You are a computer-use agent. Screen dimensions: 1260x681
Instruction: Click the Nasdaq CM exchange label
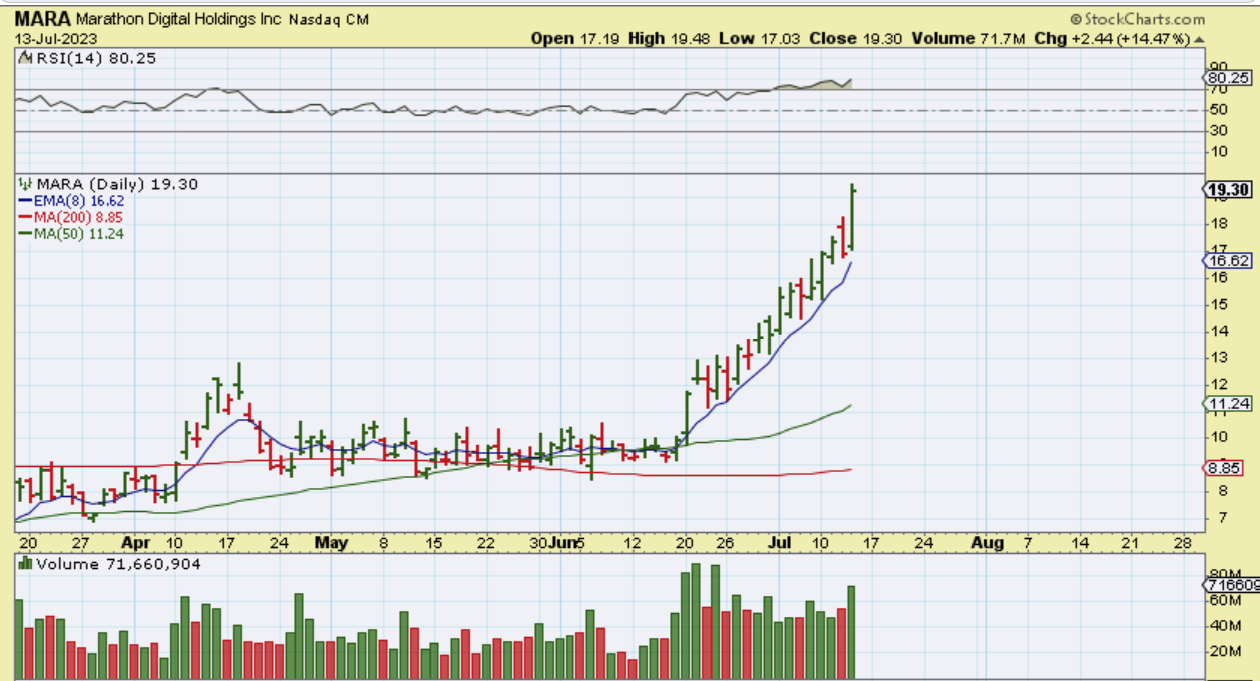click(x=329, y=19)
